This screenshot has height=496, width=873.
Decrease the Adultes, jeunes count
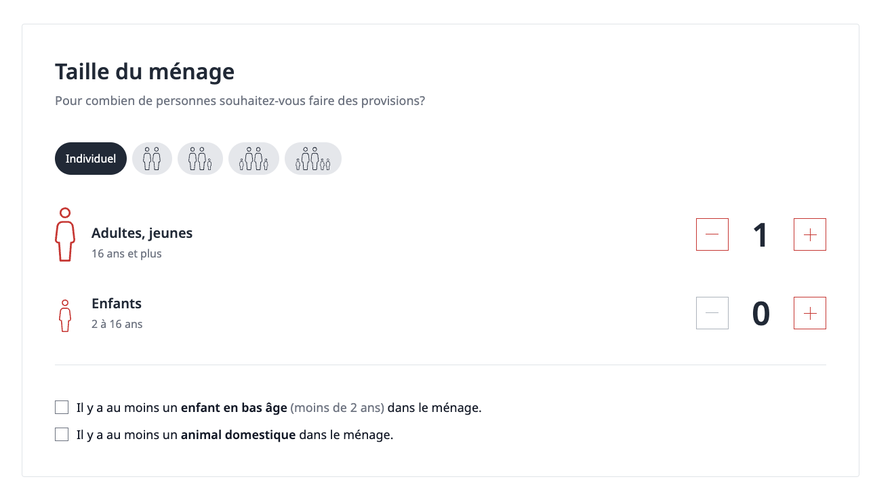click(x=712, y=235)
